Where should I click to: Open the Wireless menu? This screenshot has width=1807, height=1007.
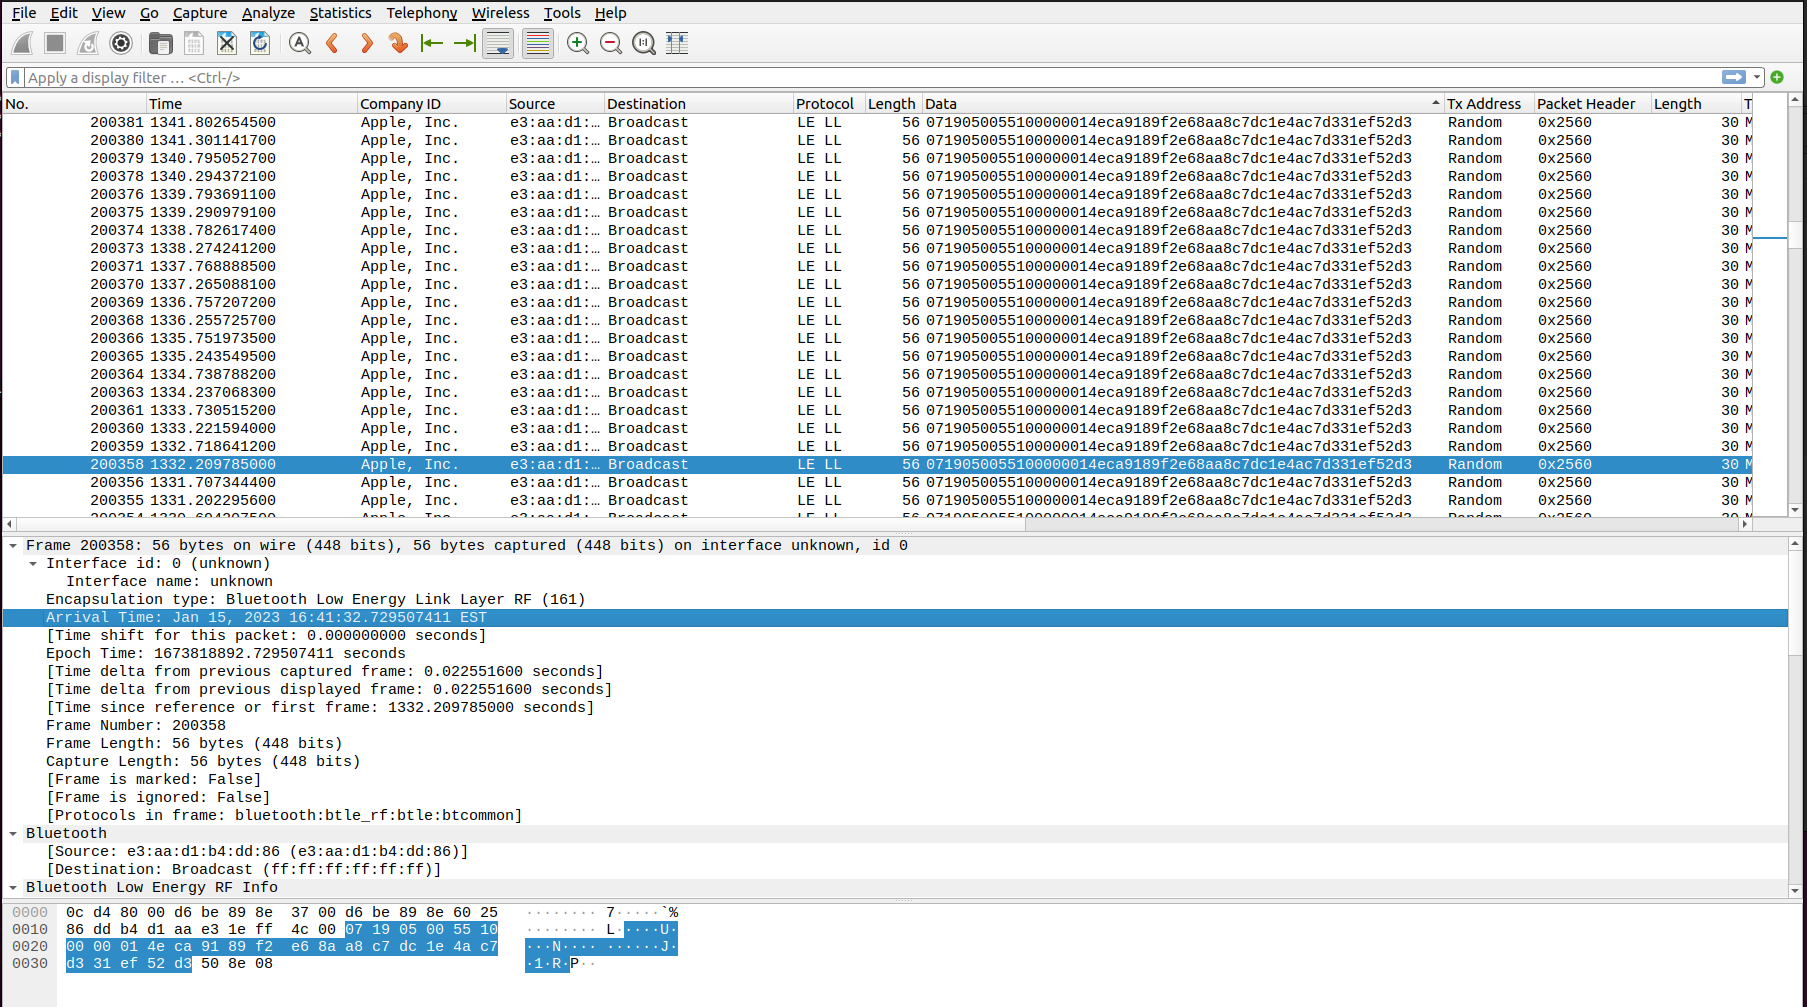[500, 13]
